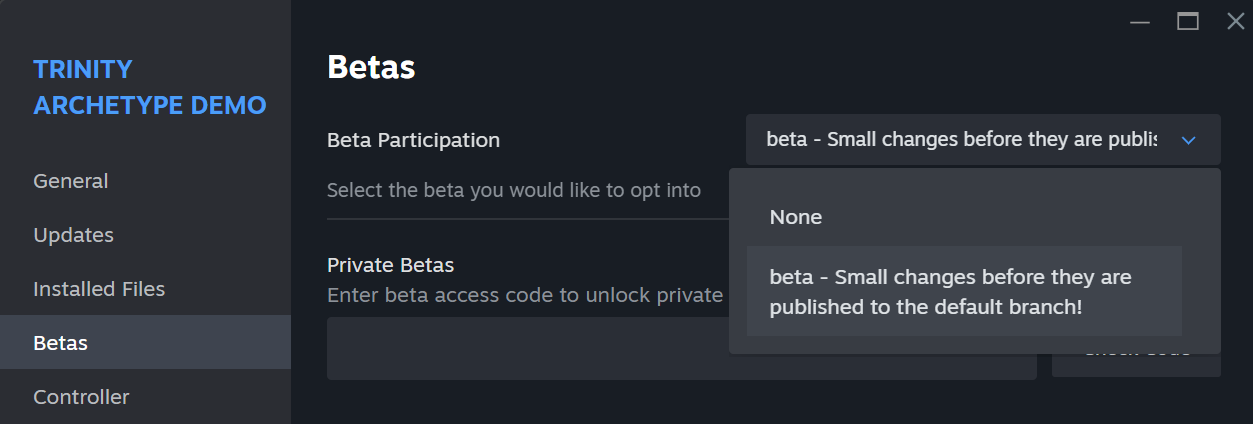Click the "Private Betas" label
Screen dimensions: 1253x424
pyautogui.click(x=390, y=265)
